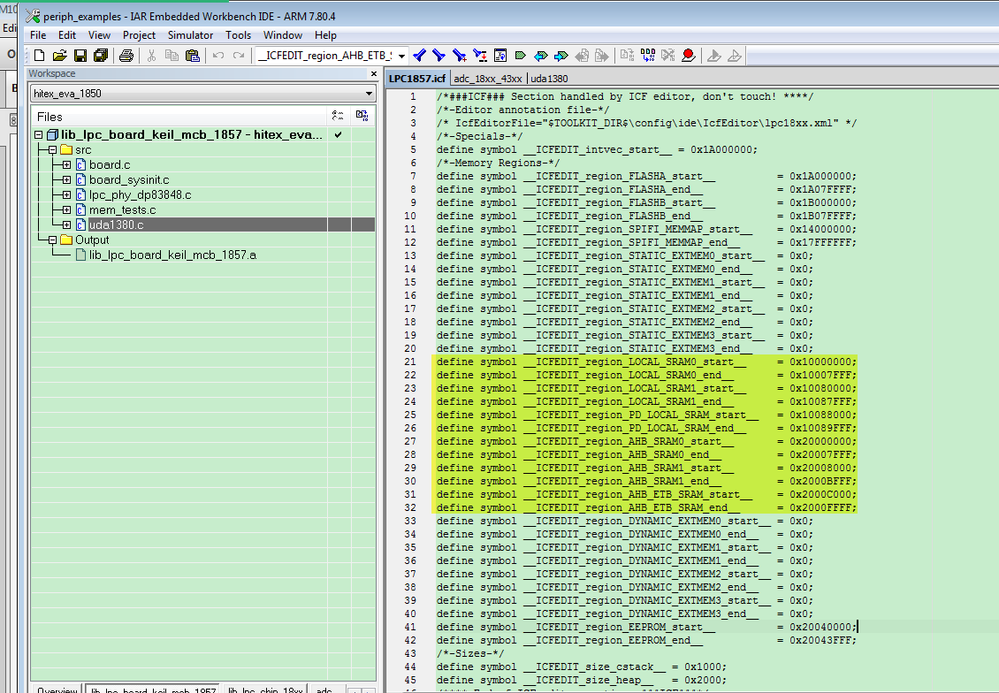Switch to the lib_lpc_chip_18xx workspace tab
This screenshot has width=999, height=693.
point(265,689)
